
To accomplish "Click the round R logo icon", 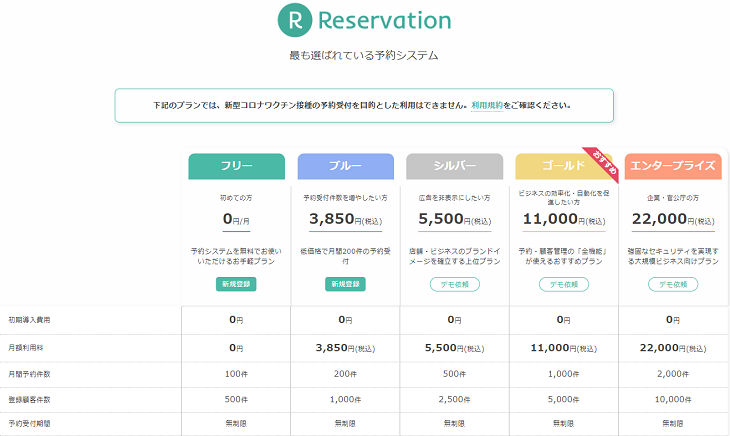I will [x=295, y=20].
